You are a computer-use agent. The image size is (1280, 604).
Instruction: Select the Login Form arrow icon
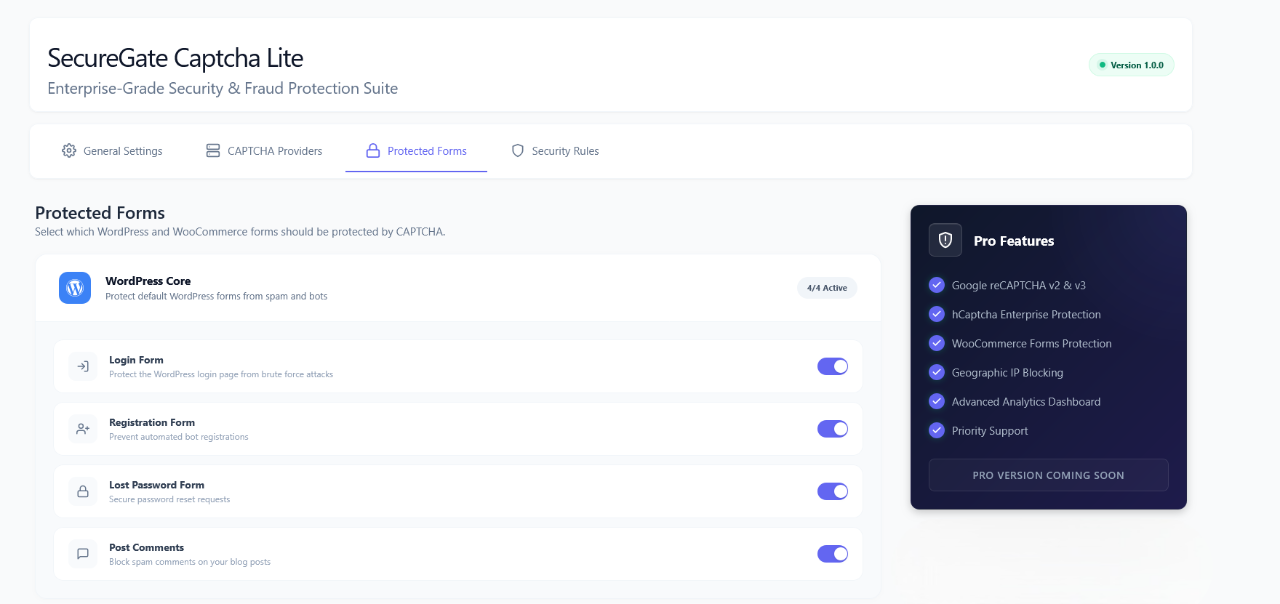tap(82, 367)
